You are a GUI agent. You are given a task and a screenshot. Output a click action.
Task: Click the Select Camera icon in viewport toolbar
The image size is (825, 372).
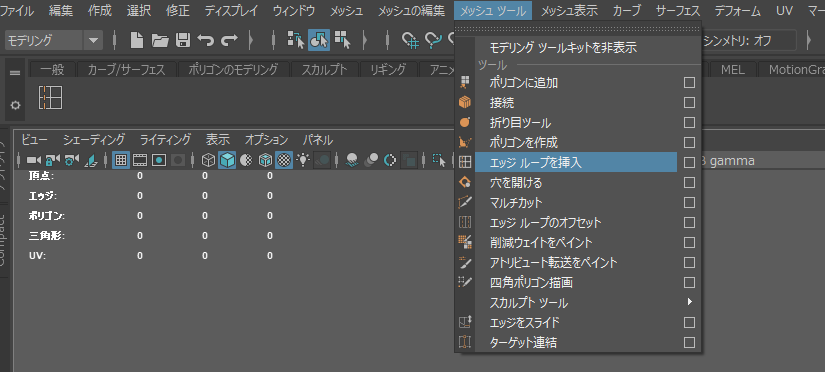point(34,160)
